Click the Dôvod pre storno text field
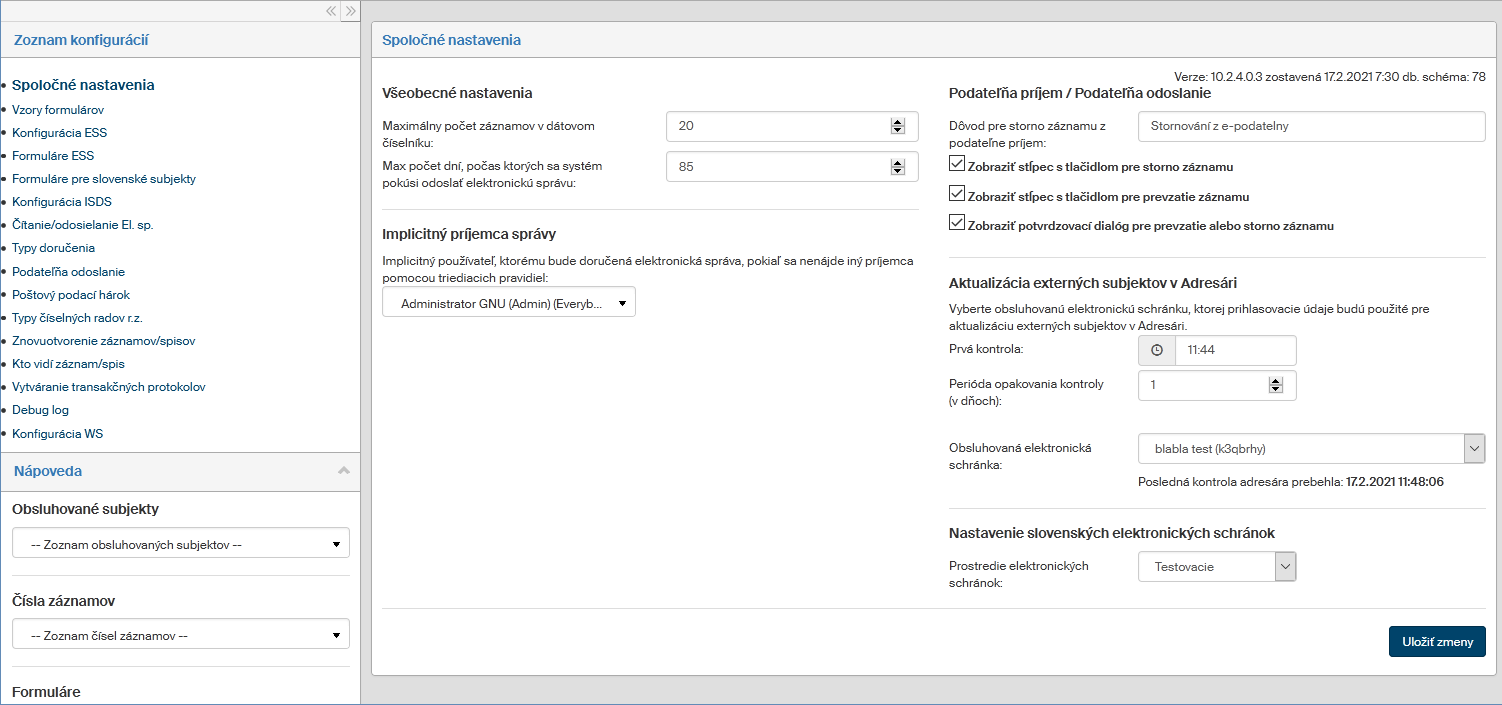 [x=1311, y=127]
